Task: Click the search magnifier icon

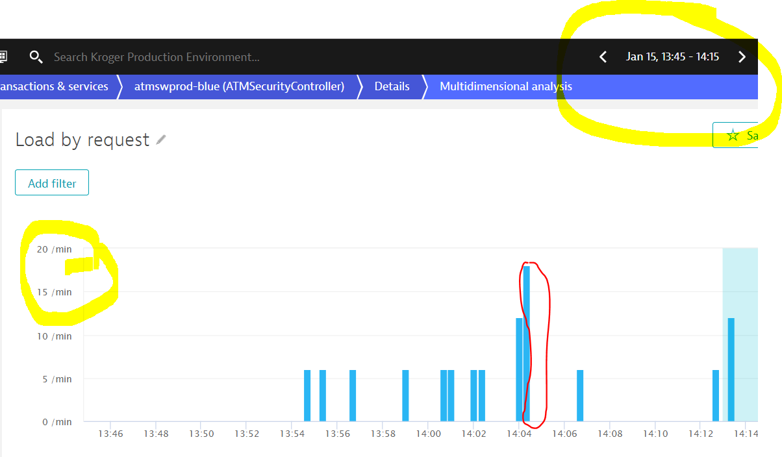Action: pyautogui.click(x=35, y=57)
